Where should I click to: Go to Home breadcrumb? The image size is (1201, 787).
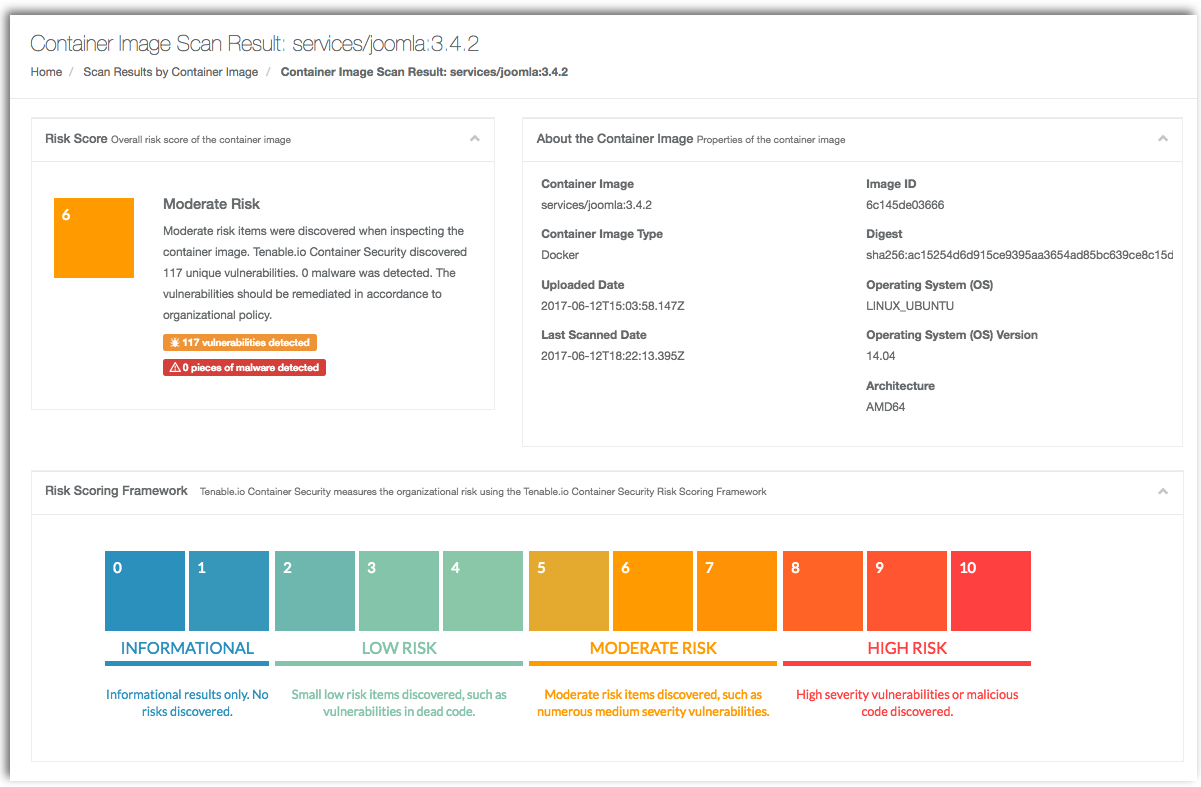pyautogui.click(x=46, y=72)
